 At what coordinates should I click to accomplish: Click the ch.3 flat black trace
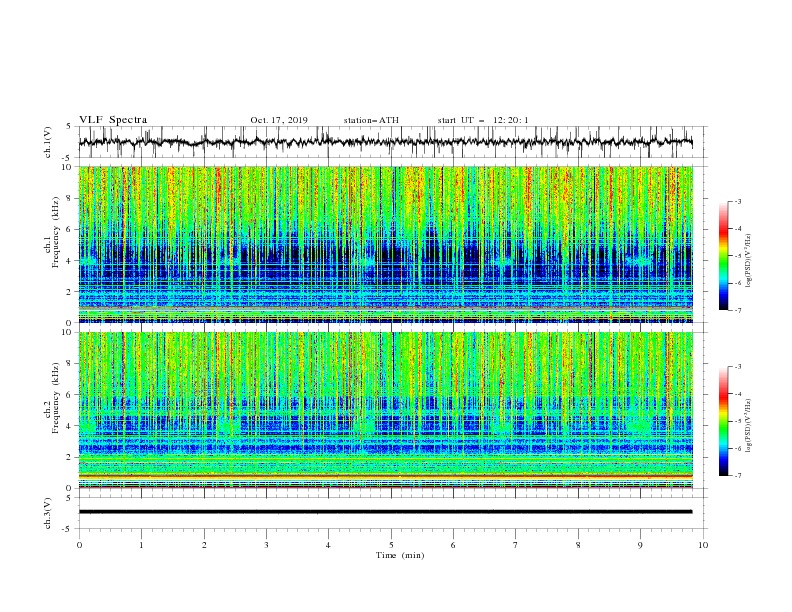[385, 512]
